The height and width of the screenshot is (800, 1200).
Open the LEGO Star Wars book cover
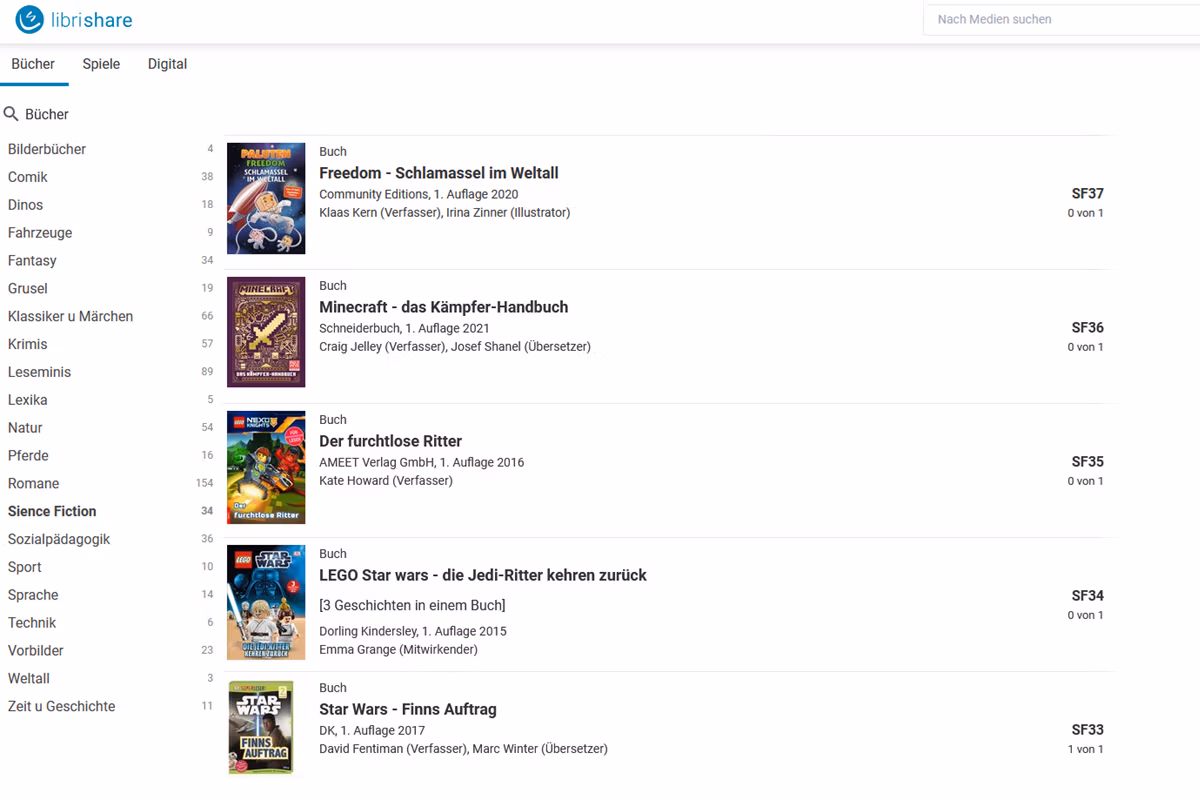click(x=266, y=601)
